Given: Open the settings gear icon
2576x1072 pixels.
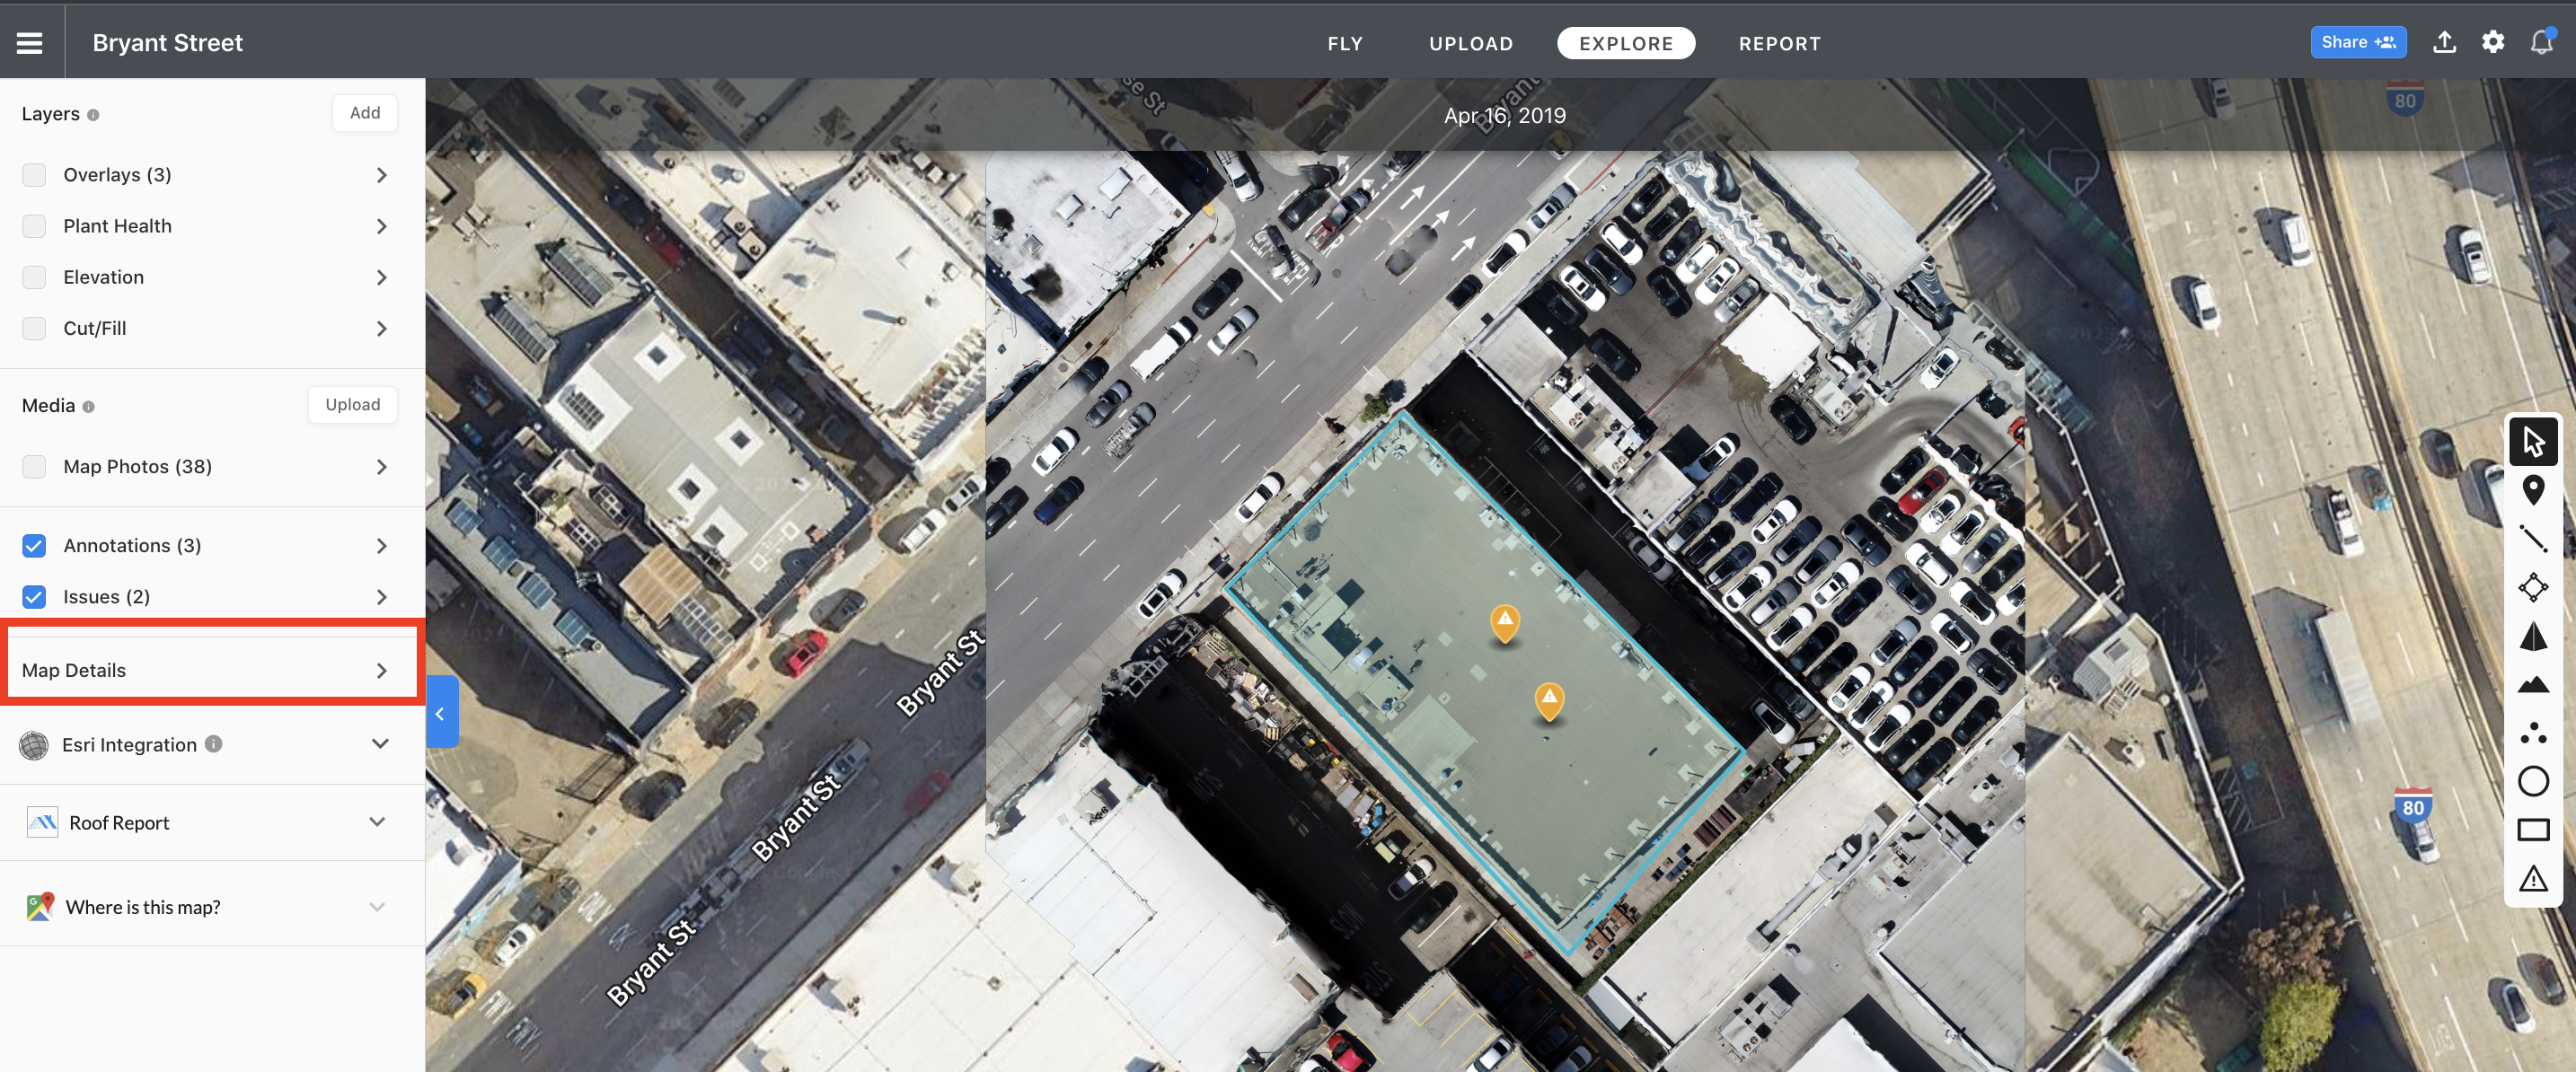Looking at the screenshot, I should pos(2493,42).
